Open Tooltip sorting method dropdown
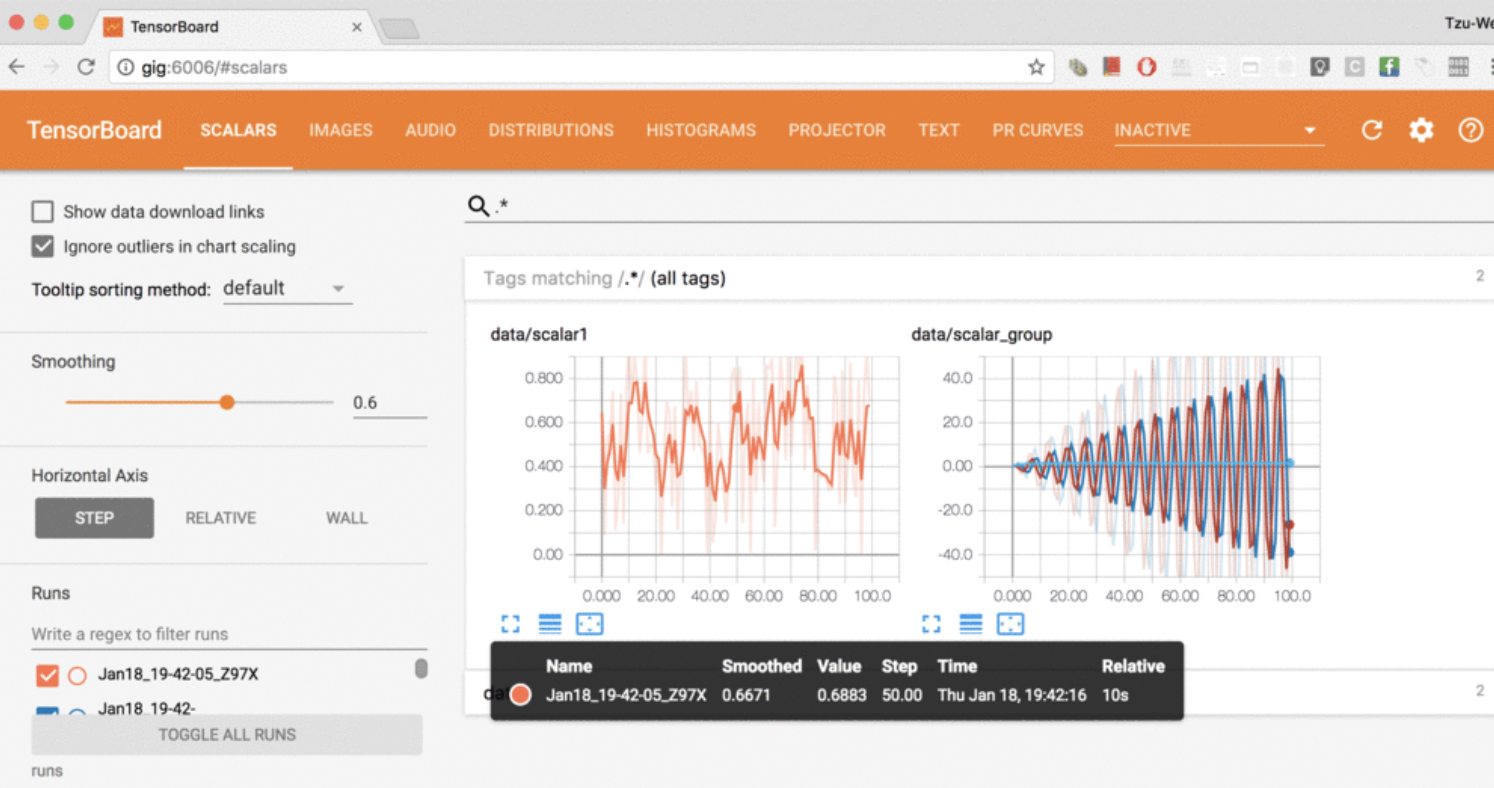1494x788 pixels. tap(287, 289)
